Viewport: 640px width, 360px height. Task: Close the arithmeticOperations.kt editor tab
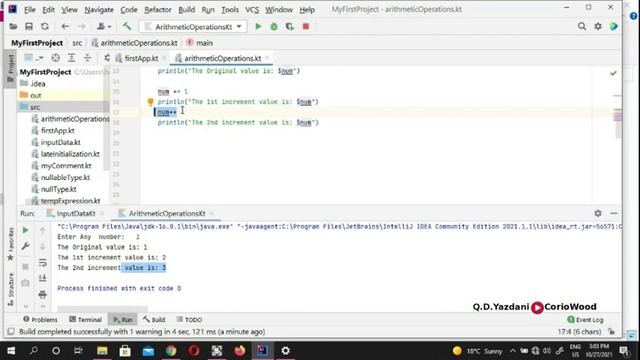coord(267,58)
